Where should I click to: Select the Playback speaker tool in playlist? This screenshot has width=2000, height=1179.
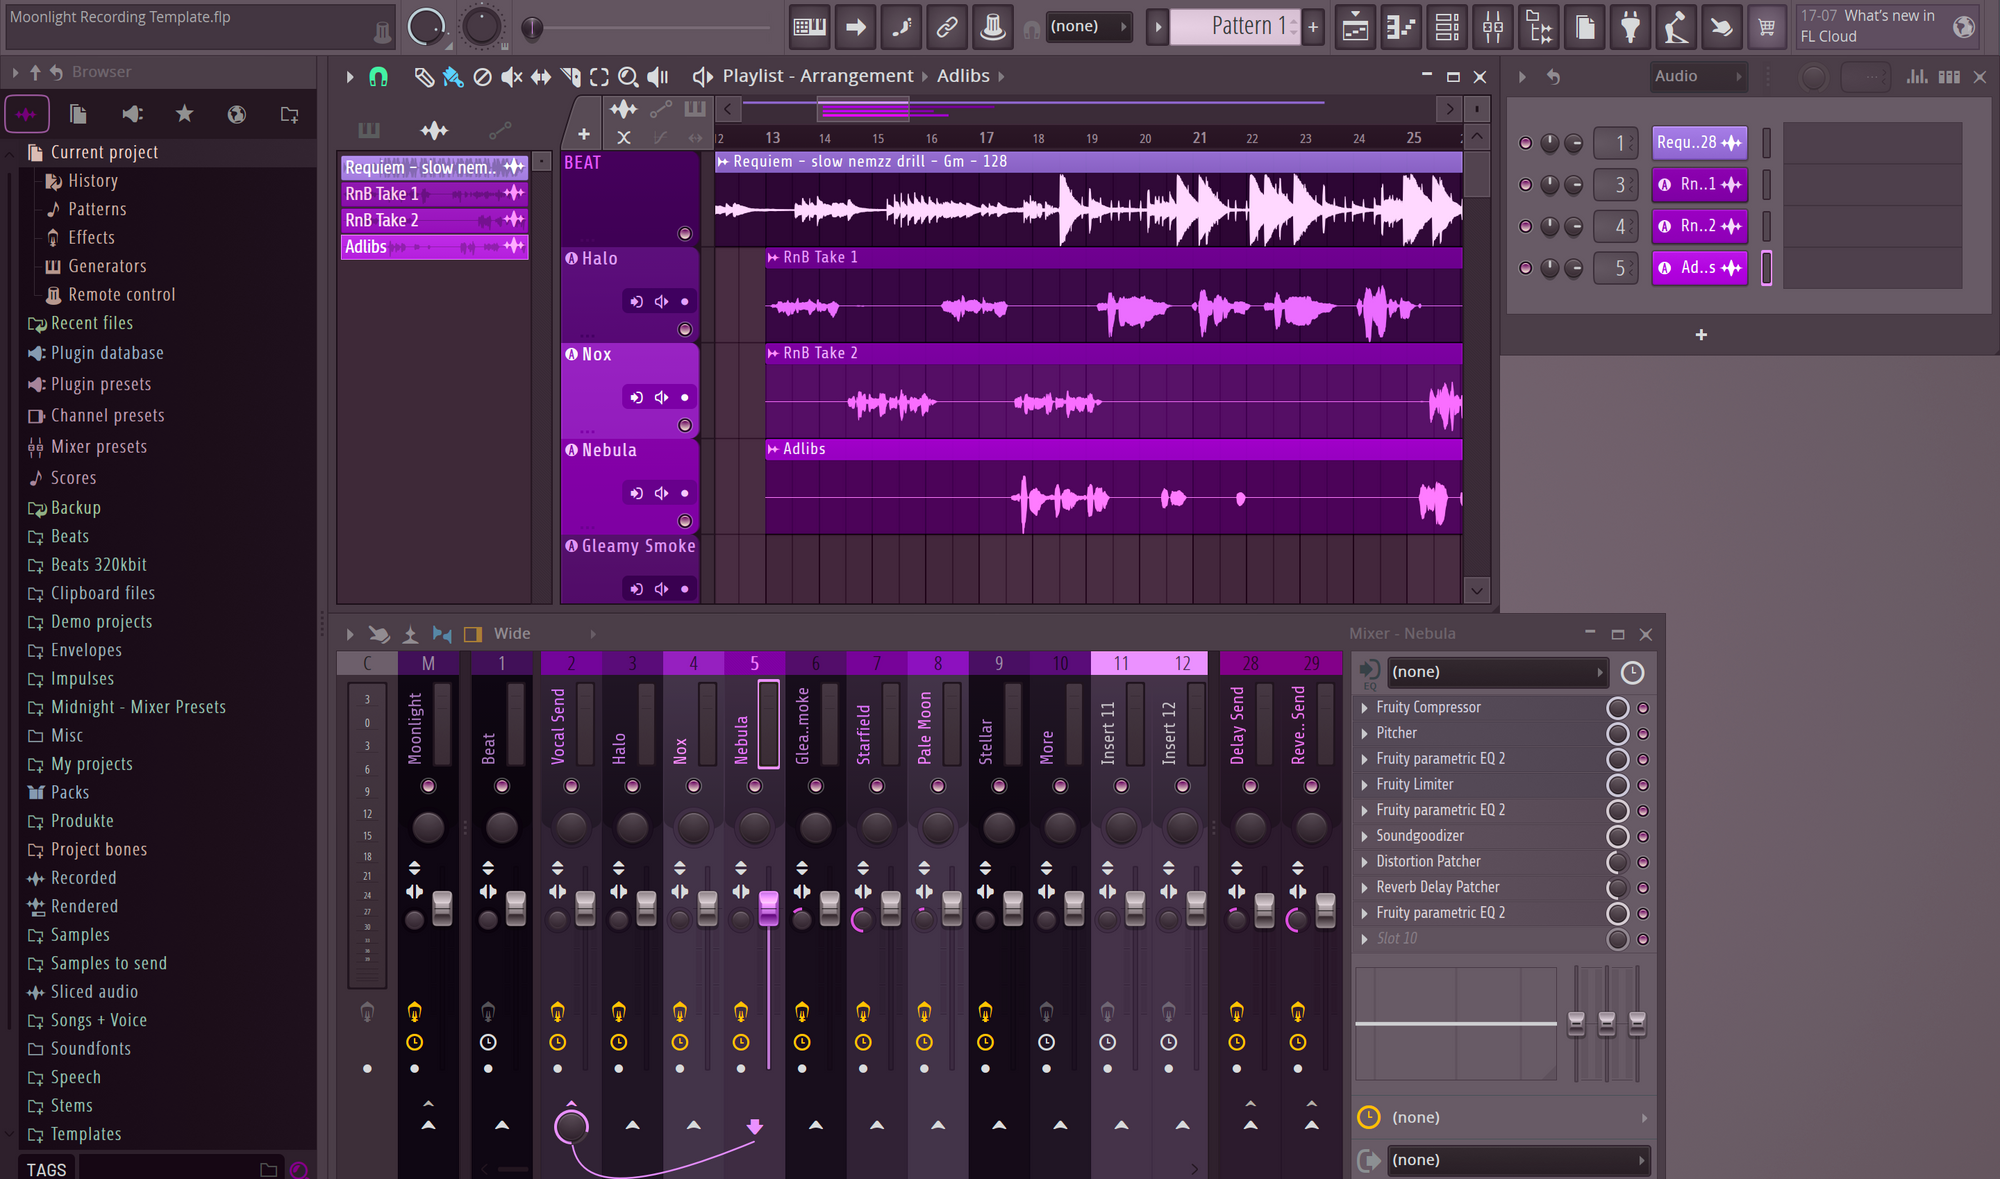pyautogui.click(x=658, y=77)
